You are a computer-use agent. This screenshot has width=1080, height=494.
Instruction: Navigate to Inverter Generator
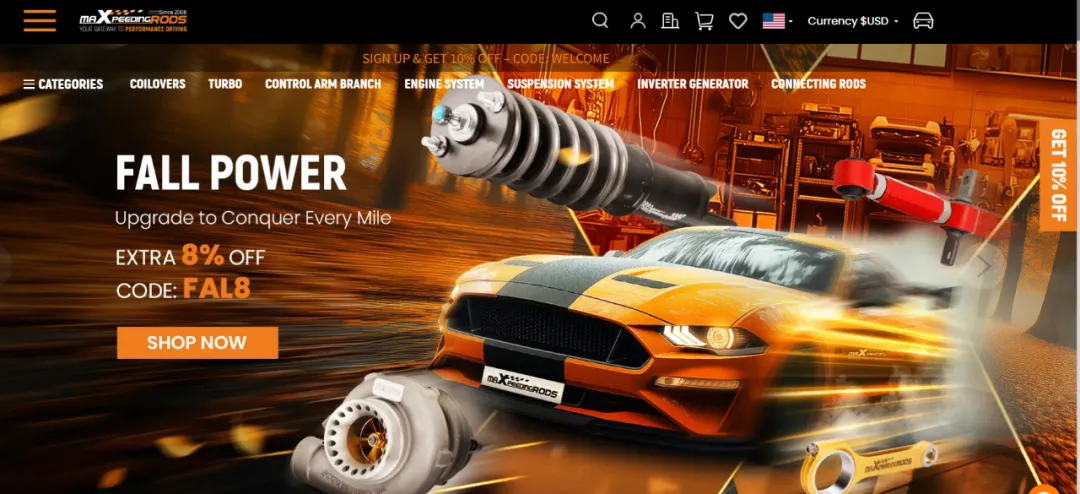pos(692,84)
